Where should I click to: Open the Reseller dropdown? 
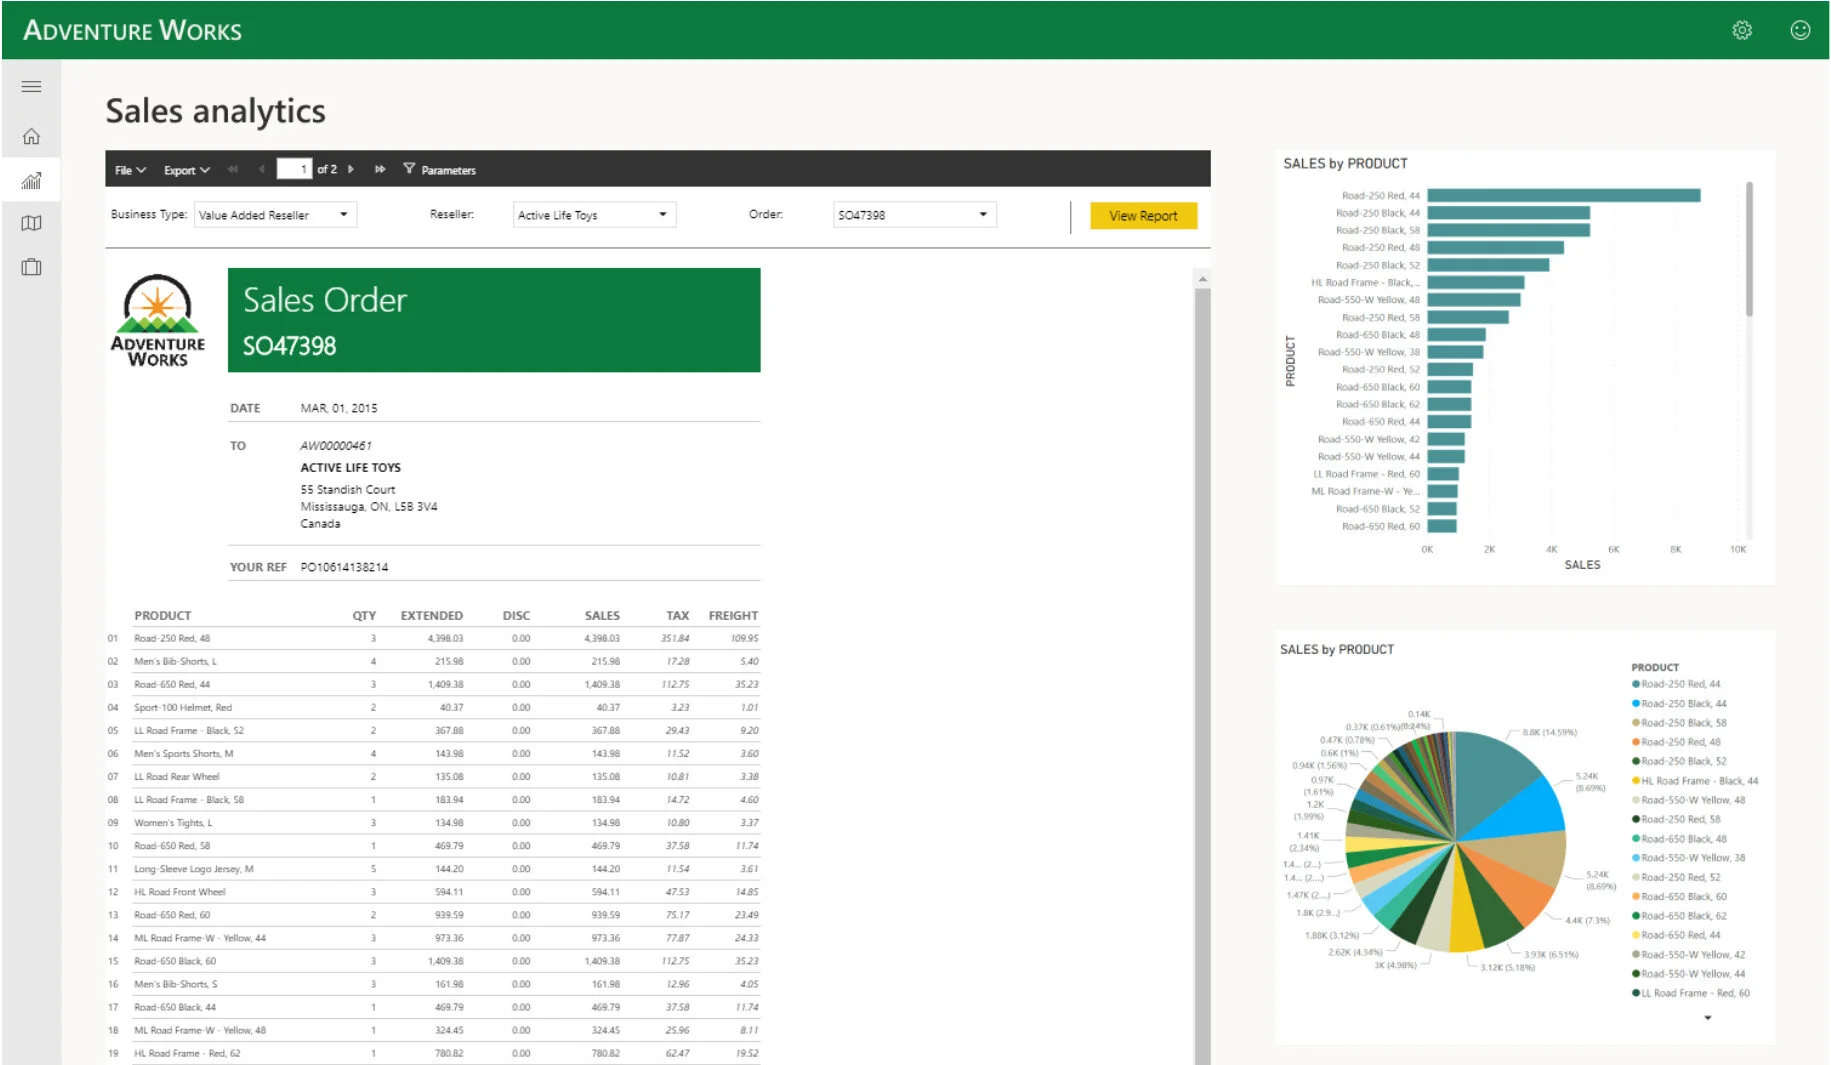tap(594, 215)
